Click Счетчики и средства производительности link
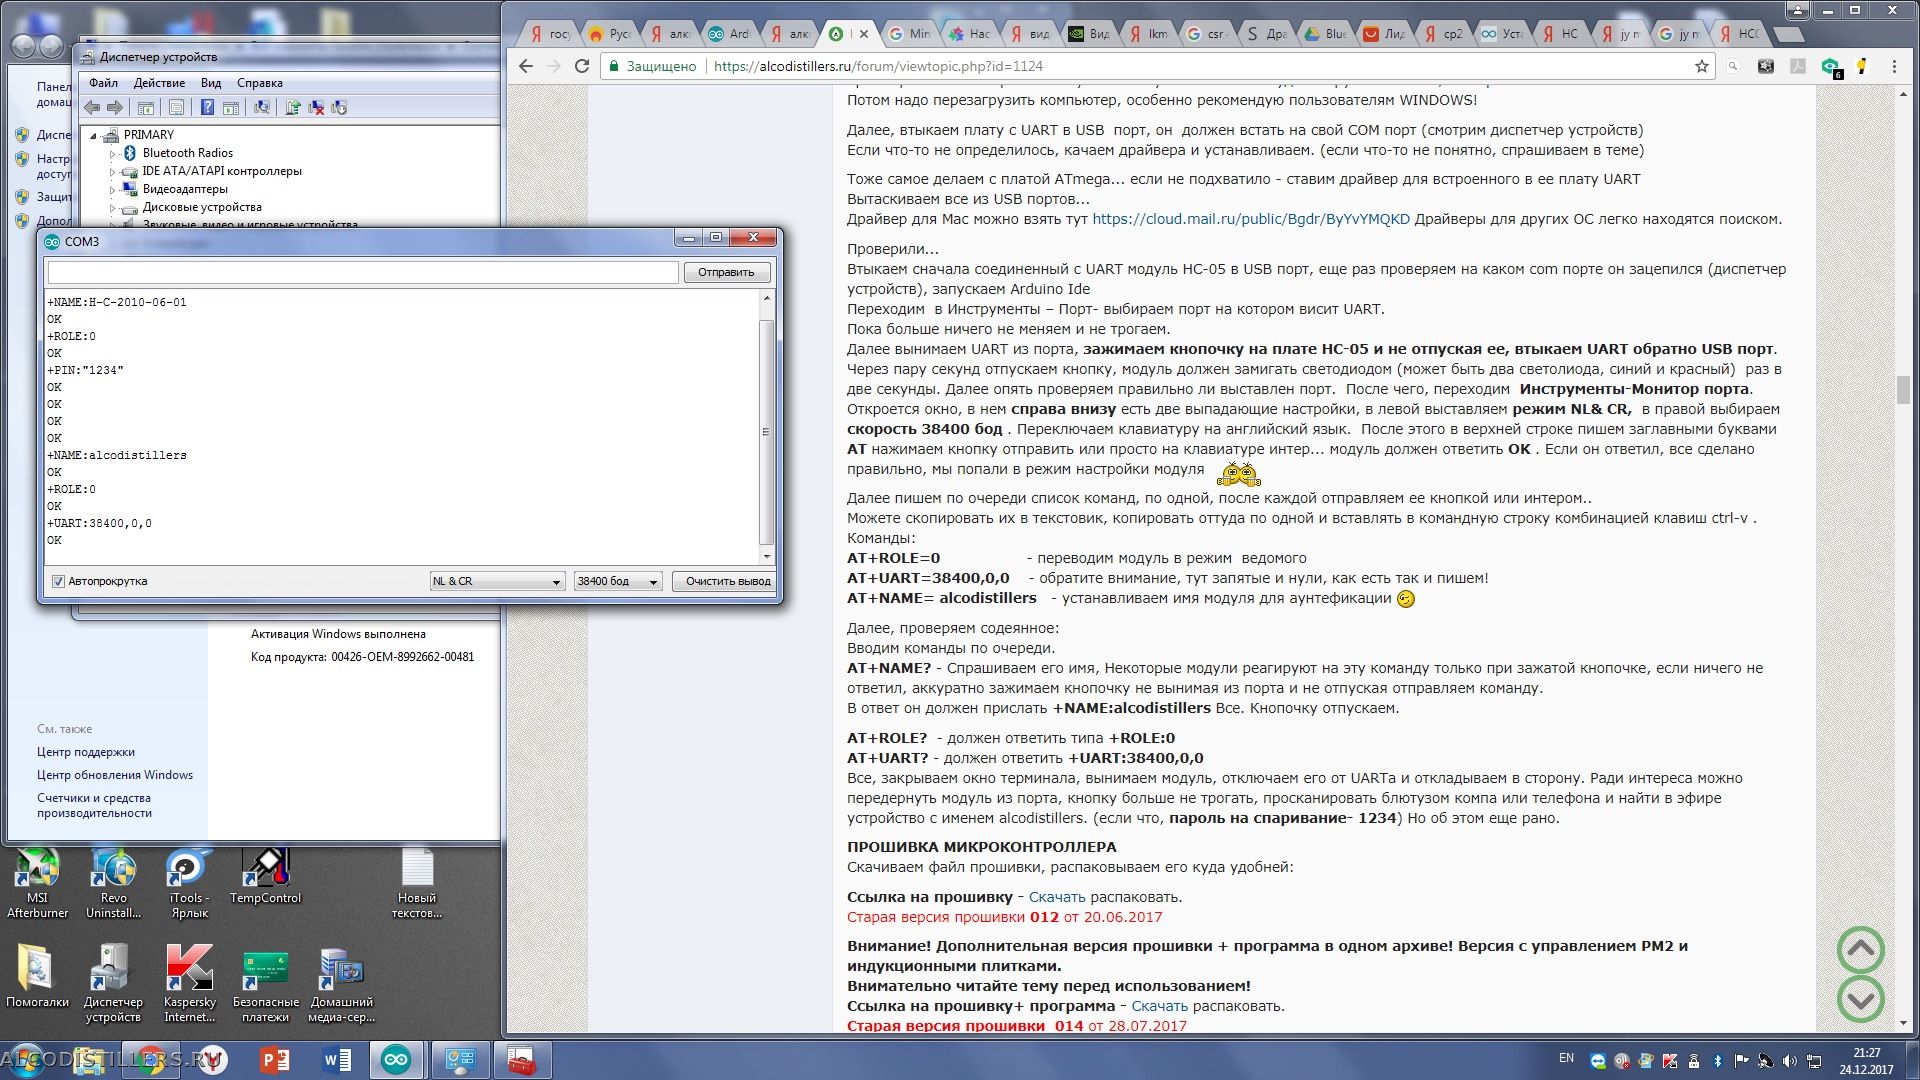Viewport: 1920px width, 1080px height. [95, 805]
